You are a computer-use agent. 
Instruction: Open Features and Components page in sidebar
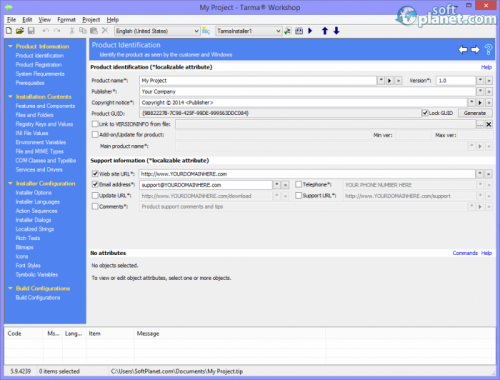pos(45,106)
